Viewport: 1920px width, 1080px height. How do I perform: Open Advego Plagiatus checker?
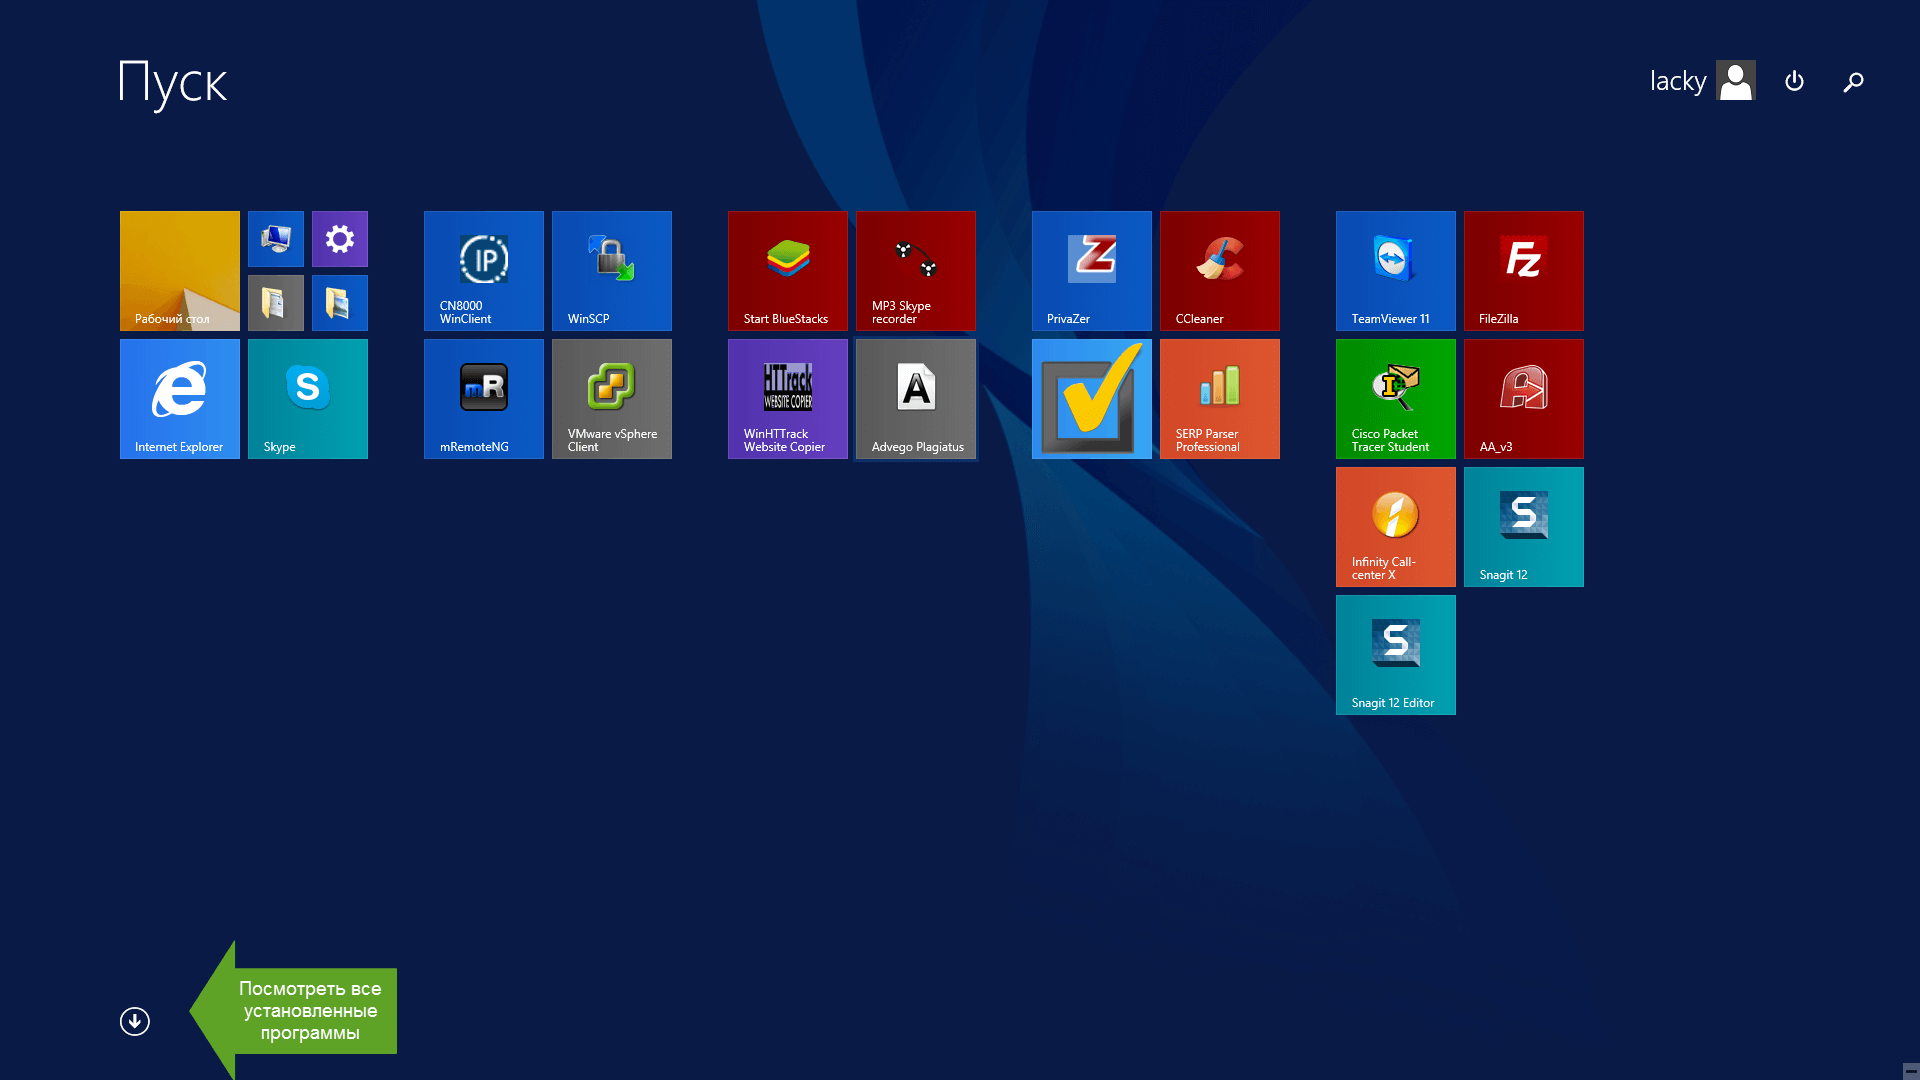[916, 398]
